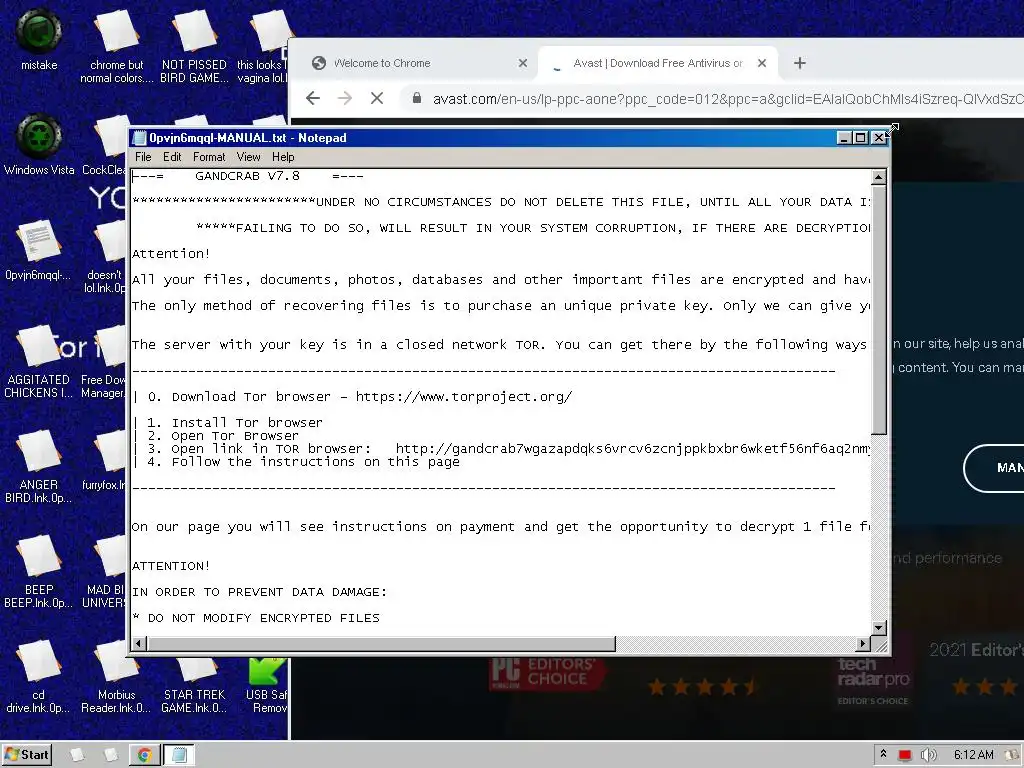Viewport: 1024px width, 768px height.
Task: Click the red tray icon in system tray
Action: [x=904, y=755]
